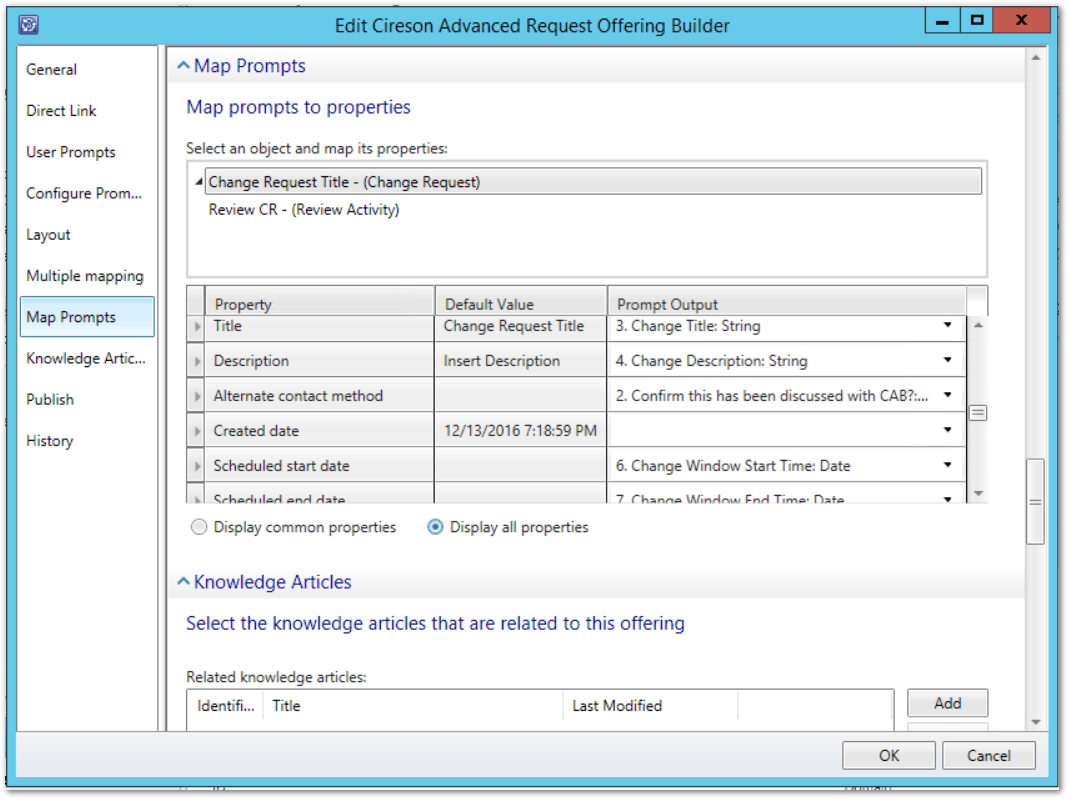
Task: Click the Default Value column header
Action: point(520,302)
